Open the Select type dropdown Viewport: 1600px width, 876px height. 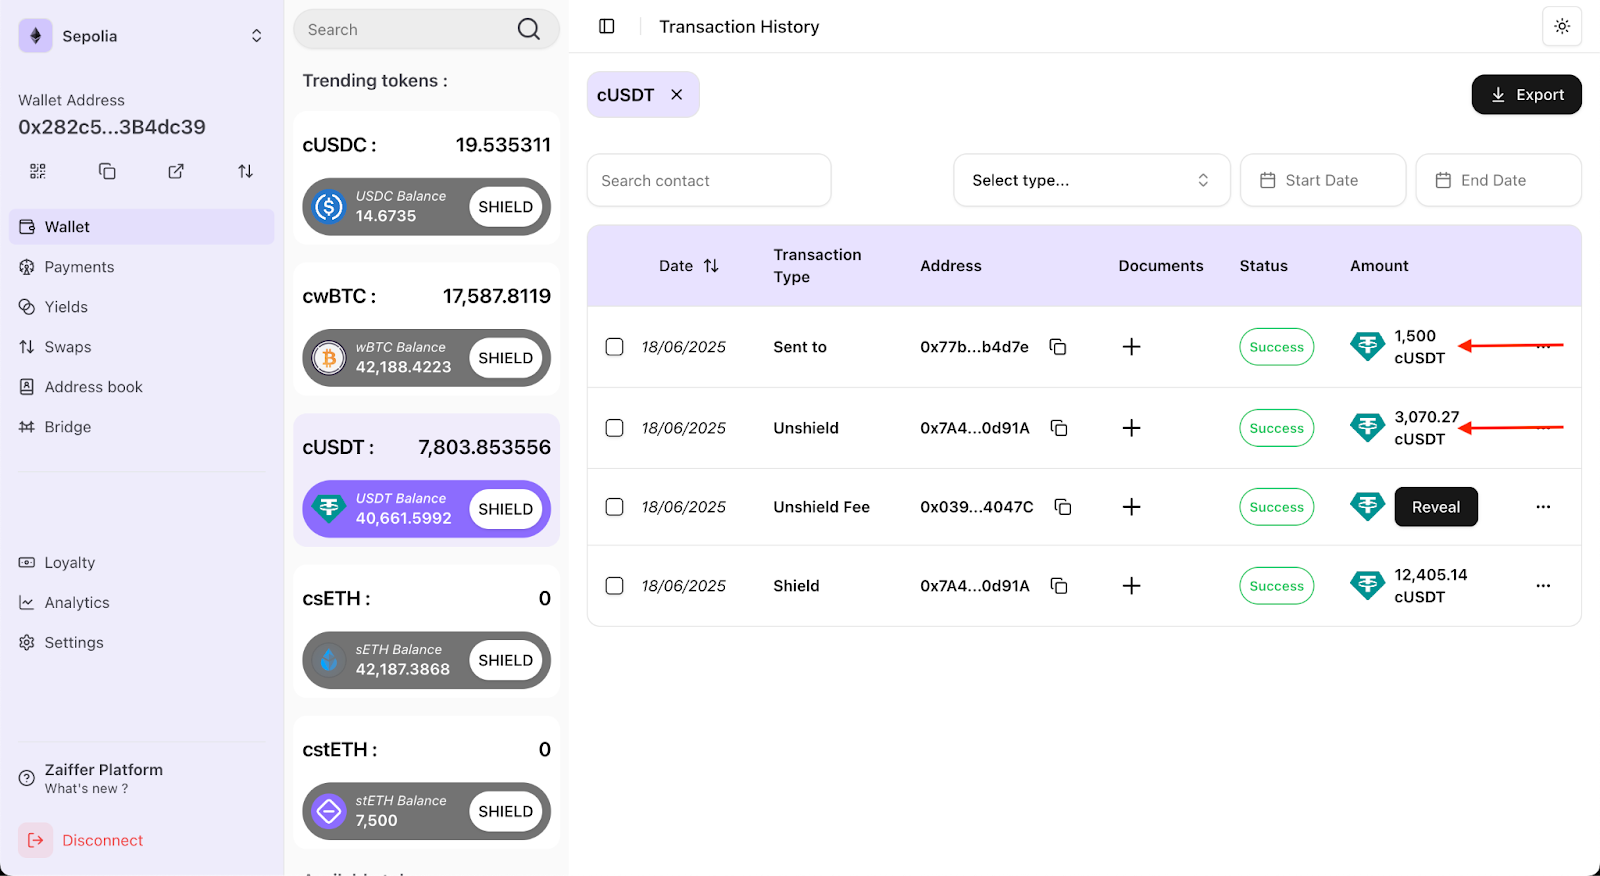coord(1092,180)
